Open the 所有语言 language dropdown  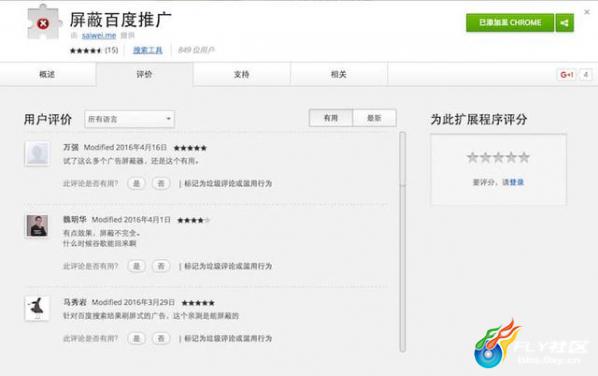pyautogui.click(x=130, y=119)
